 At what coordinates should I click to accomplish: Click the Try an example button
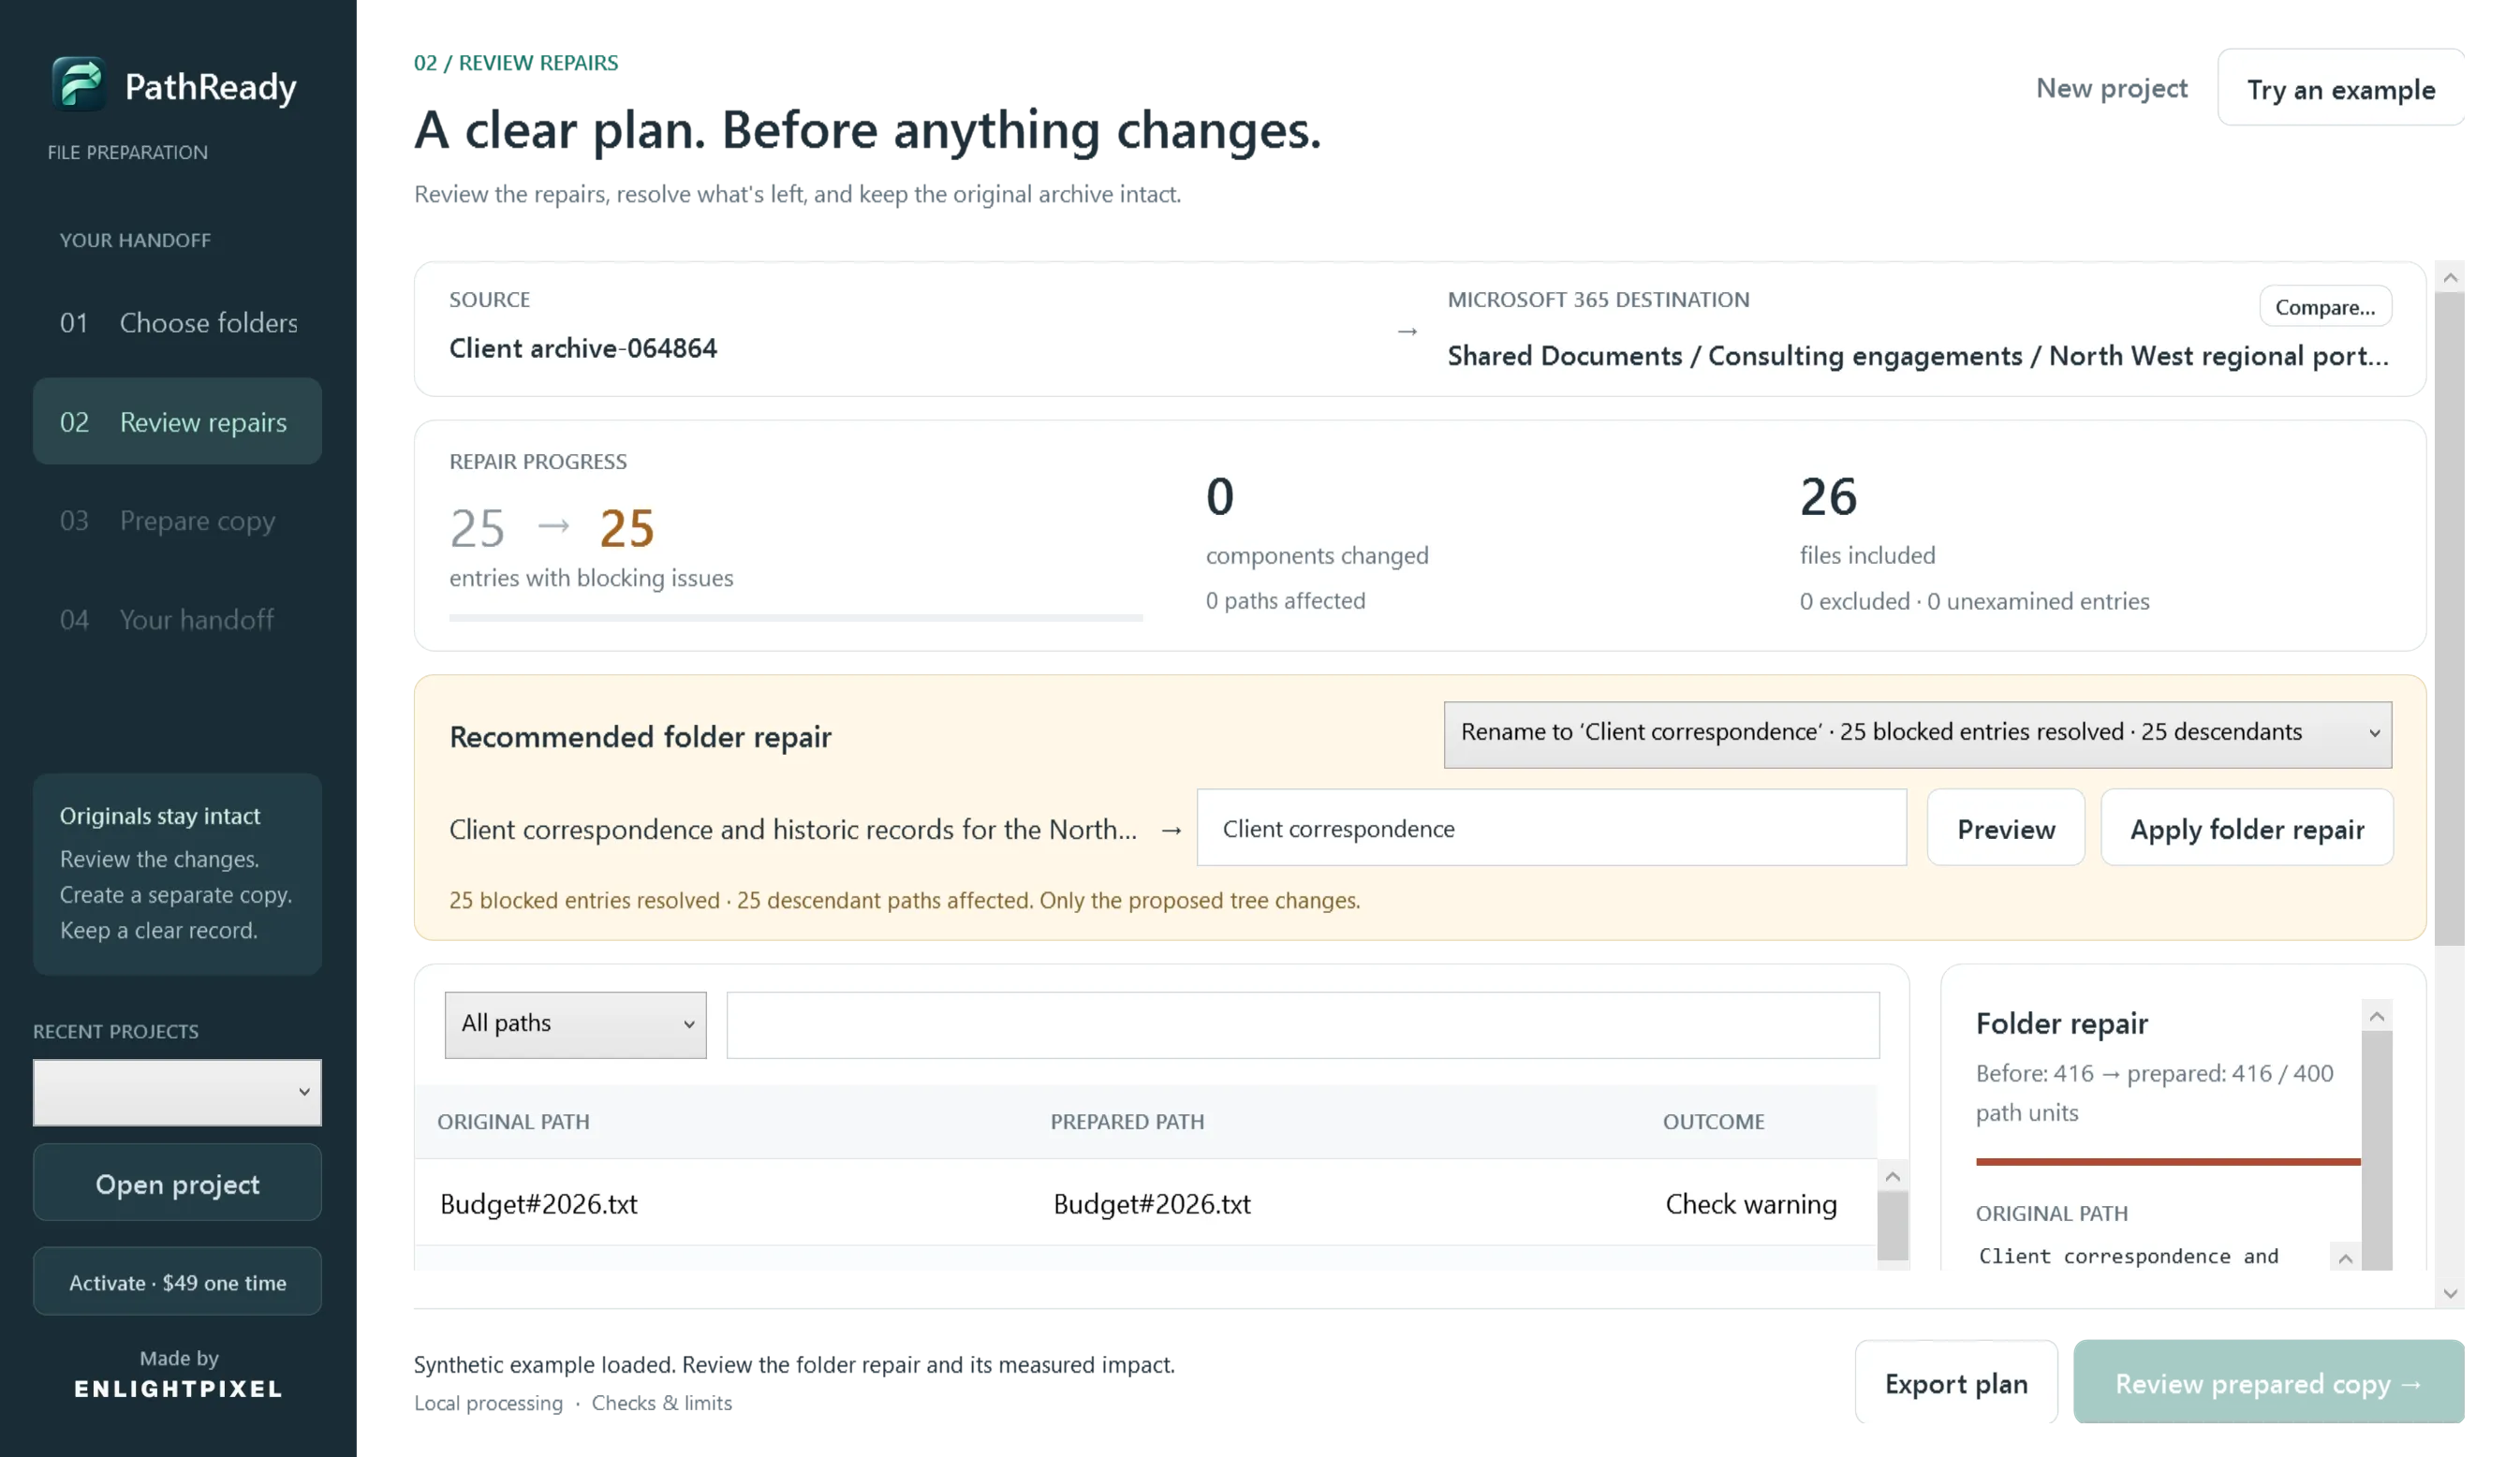(2340, 88)
